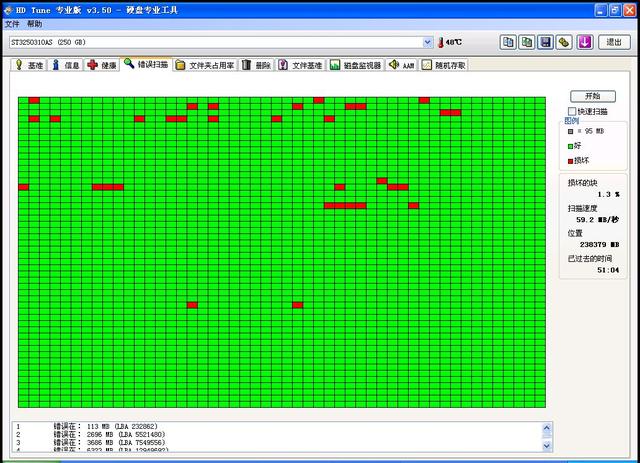Open the File menu
This screenshot has width=640, height=463.
[12, 24]
